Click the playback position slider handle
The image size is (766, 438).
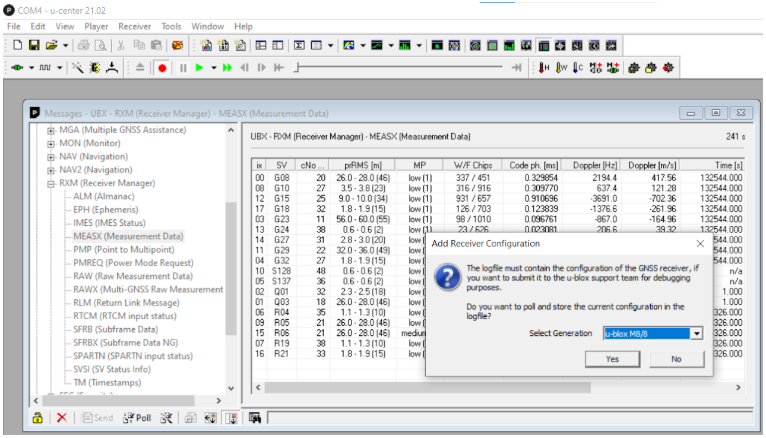click(x=296, y=67)
